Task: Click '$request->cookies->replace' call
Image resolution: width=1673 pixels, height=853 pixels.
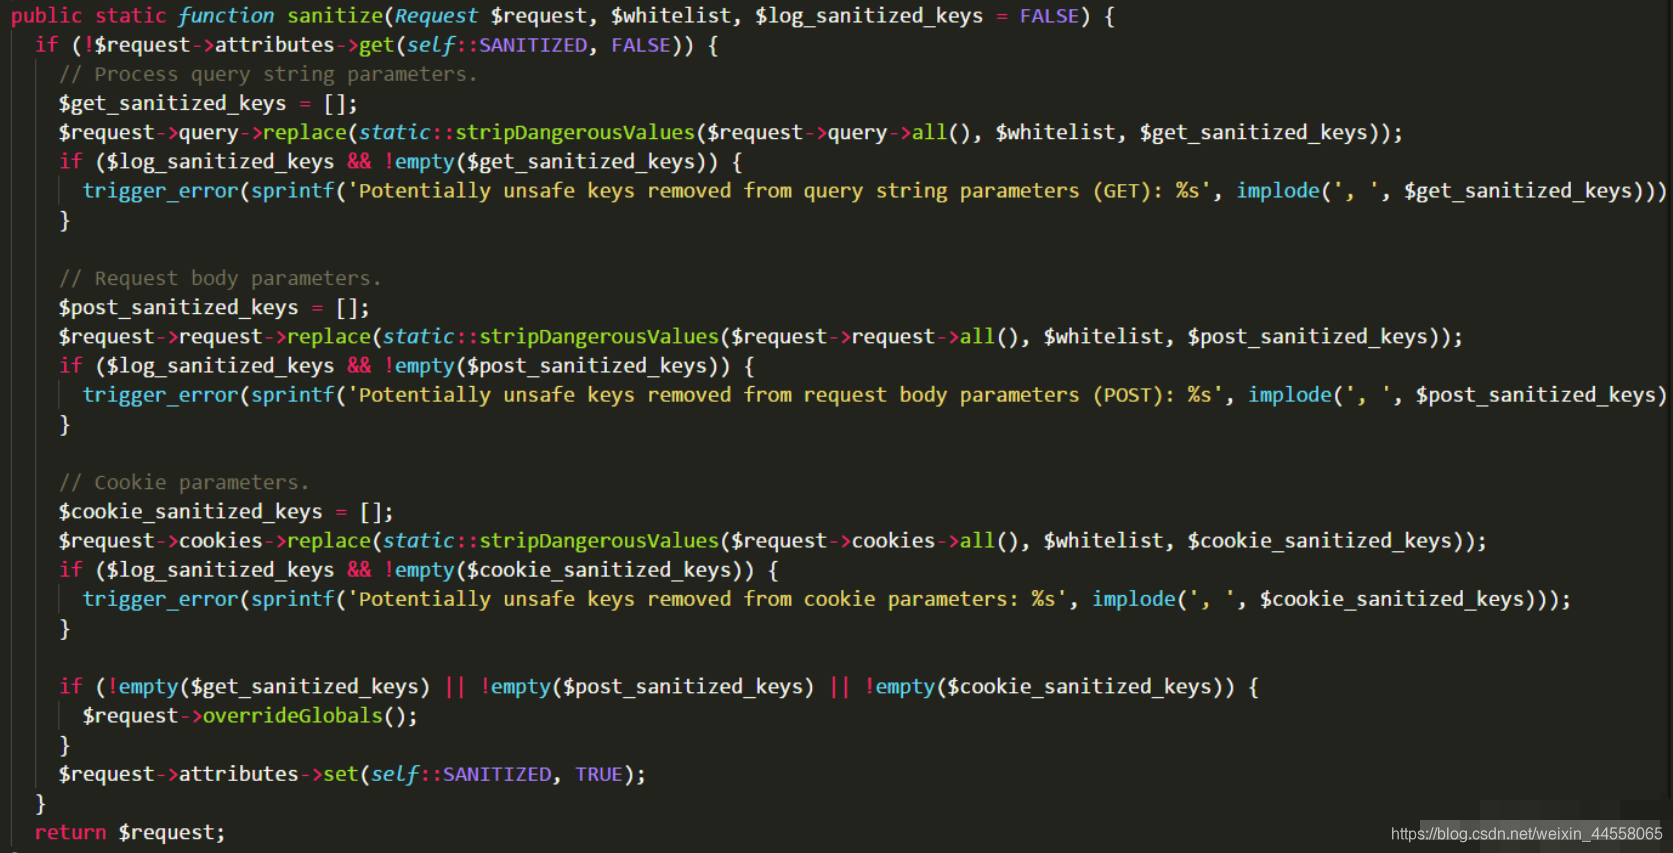Action: 214,540
